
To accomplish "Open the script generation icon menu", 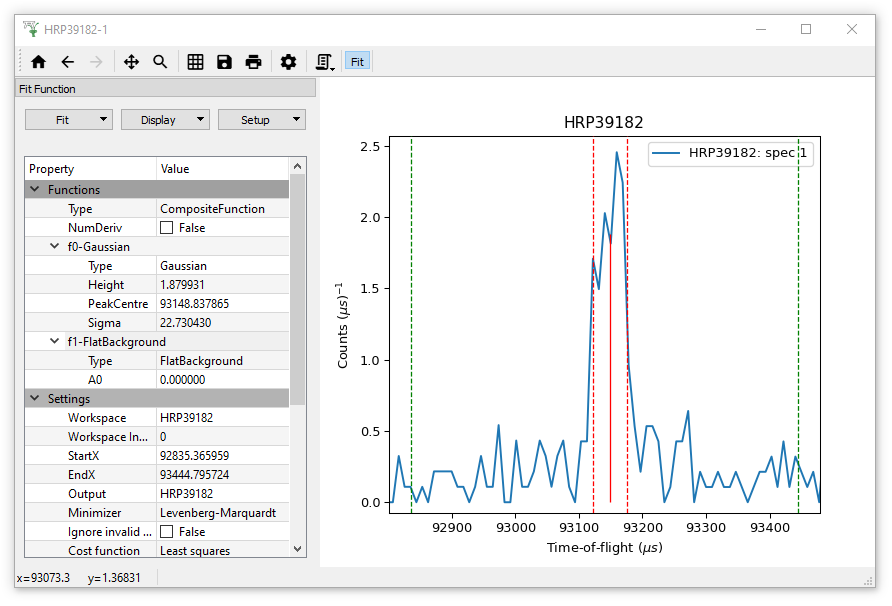I will (x=324, y=62).
